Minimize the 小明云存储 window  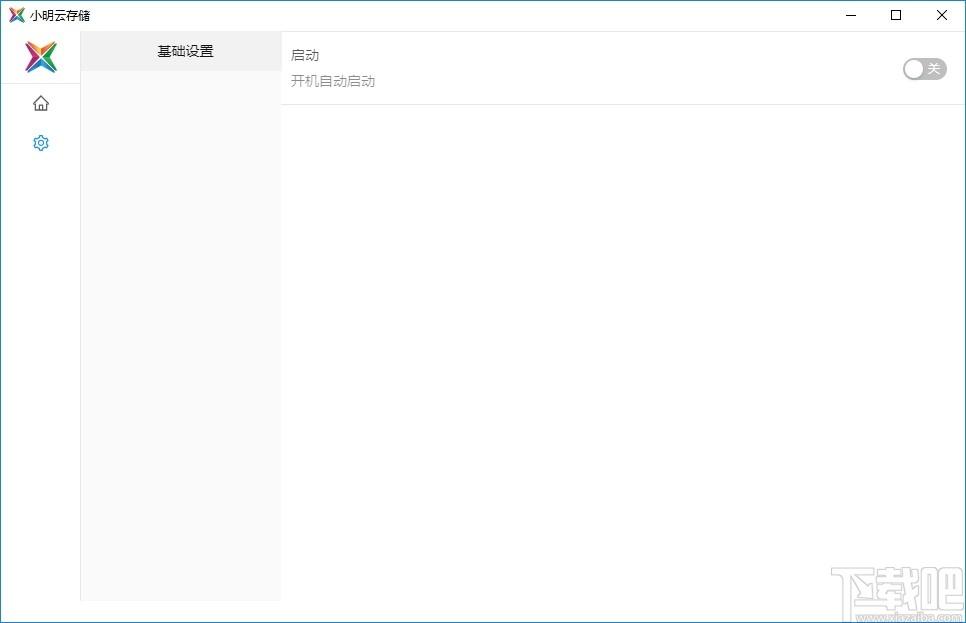coord(851,15)
